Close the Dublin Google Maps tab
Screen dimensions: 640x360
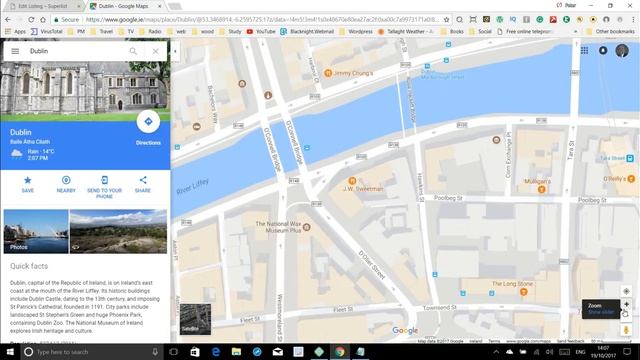tap(160, 6)
